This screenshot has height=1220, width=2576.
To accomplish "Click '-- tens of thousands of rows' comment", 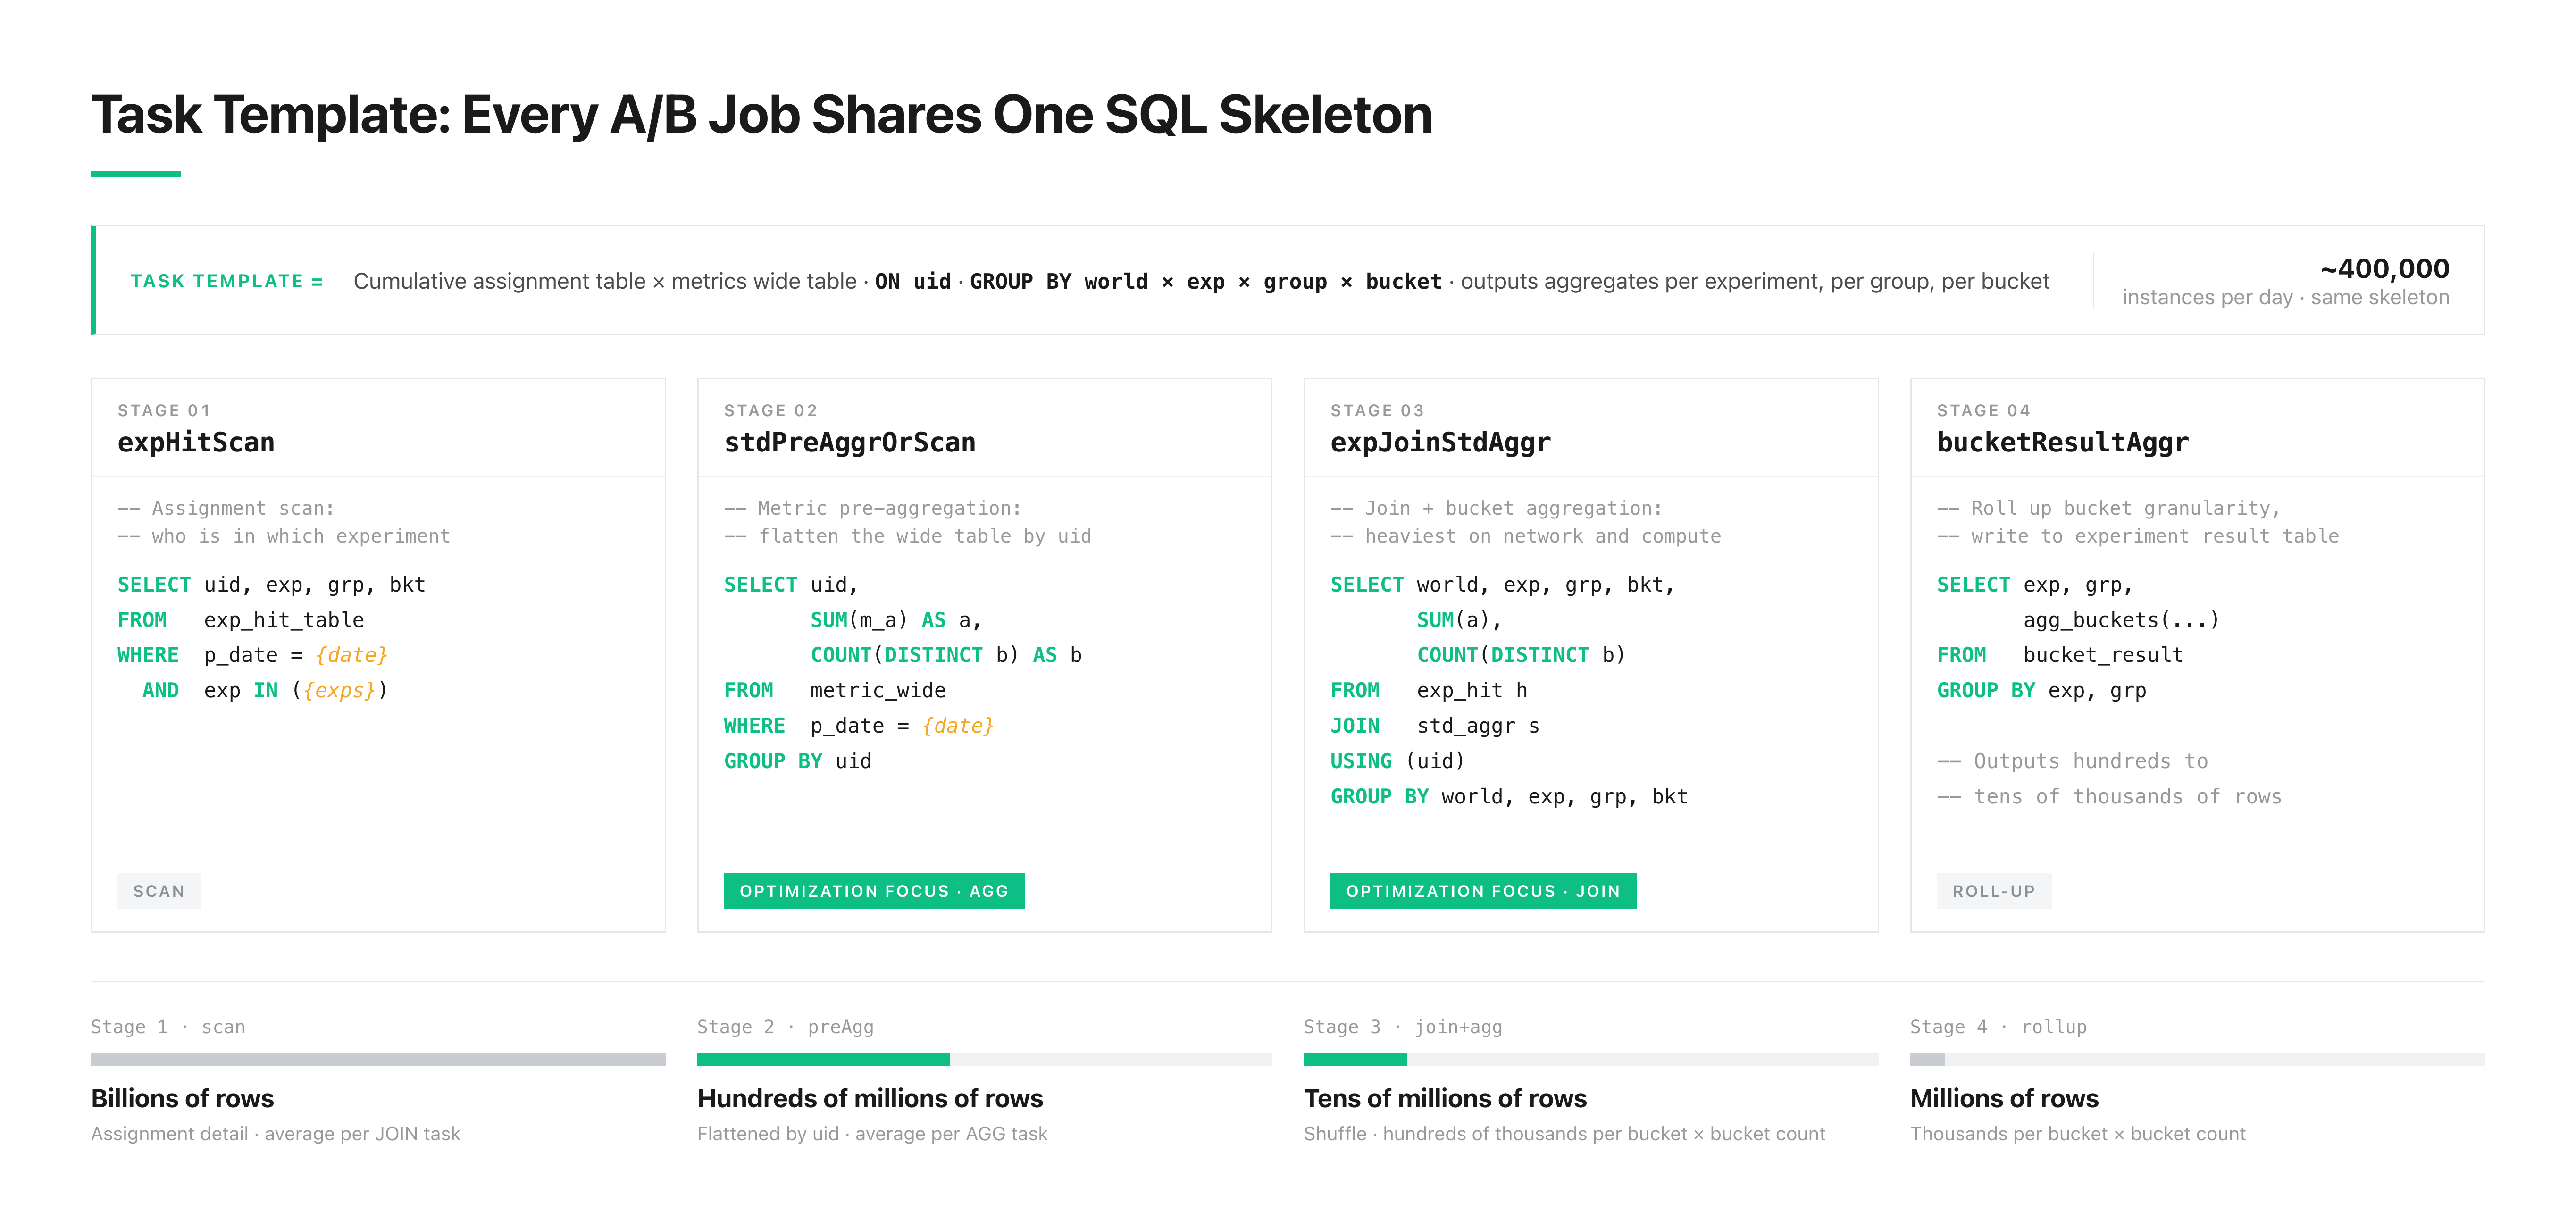I will pyautogui.click(x=2109, y=797).
